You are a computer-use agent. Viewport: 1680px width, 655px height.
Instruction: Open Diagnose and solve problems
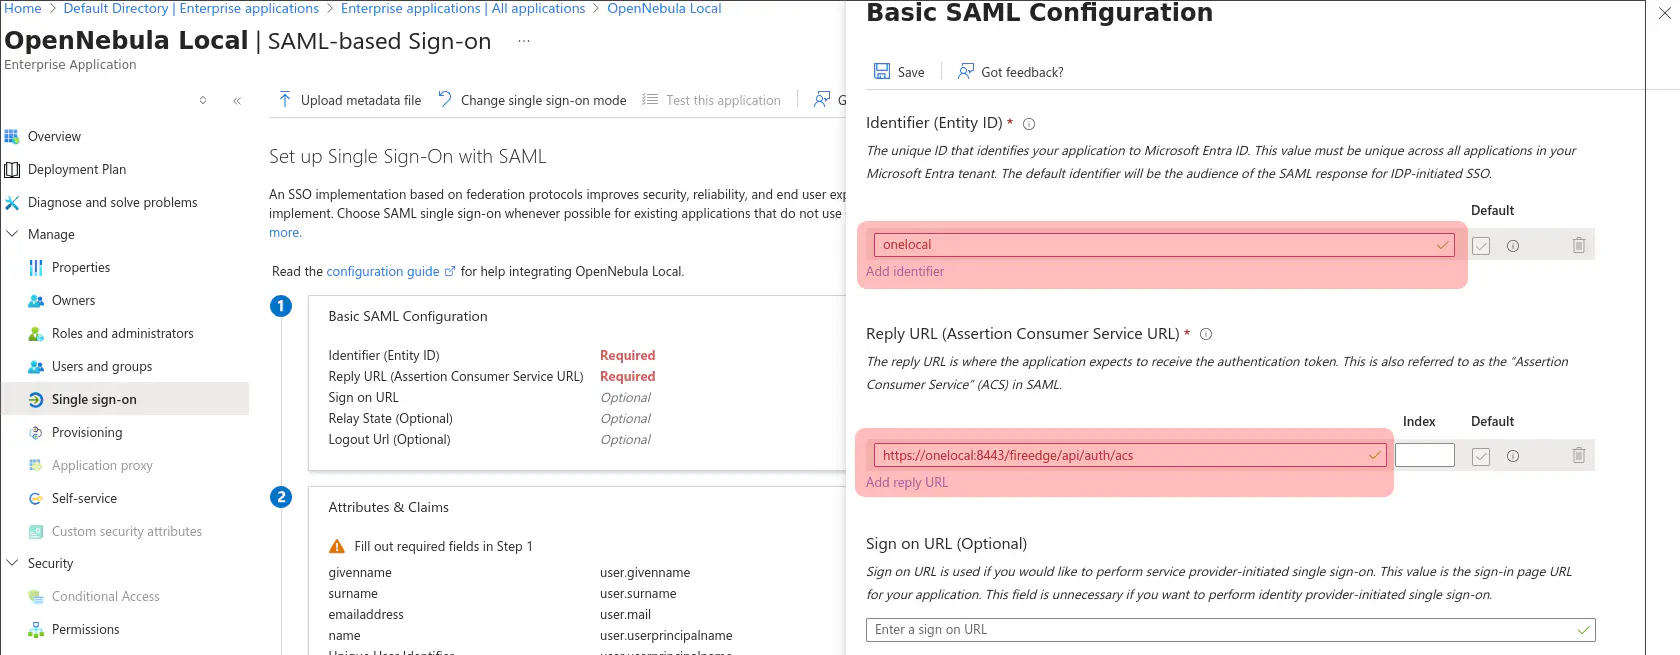[112, 202]
